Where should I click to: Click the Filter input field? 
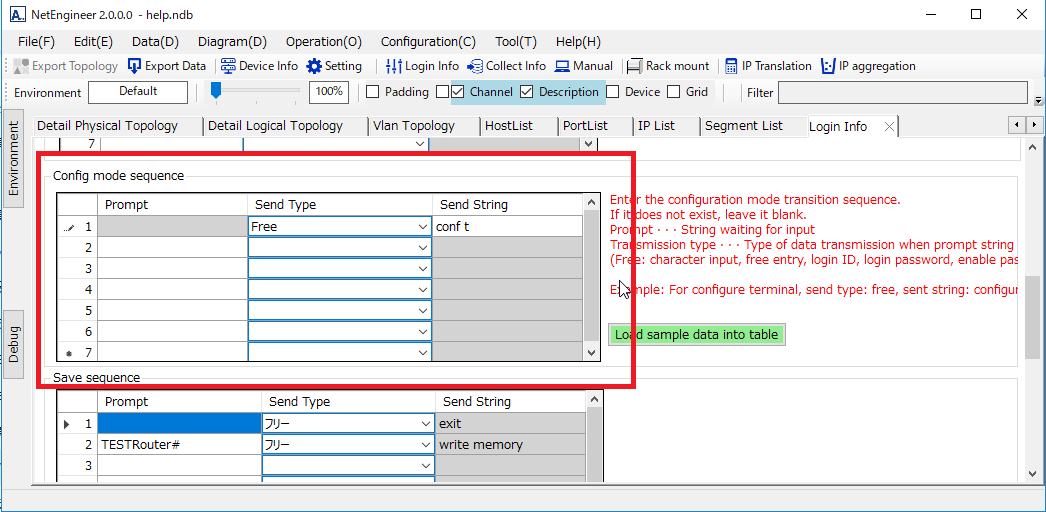point(902,93)
